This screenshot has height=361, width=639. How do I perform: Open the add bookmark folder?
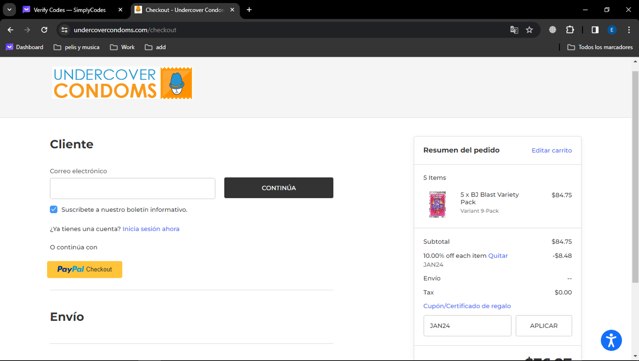(x=155, y=47)
